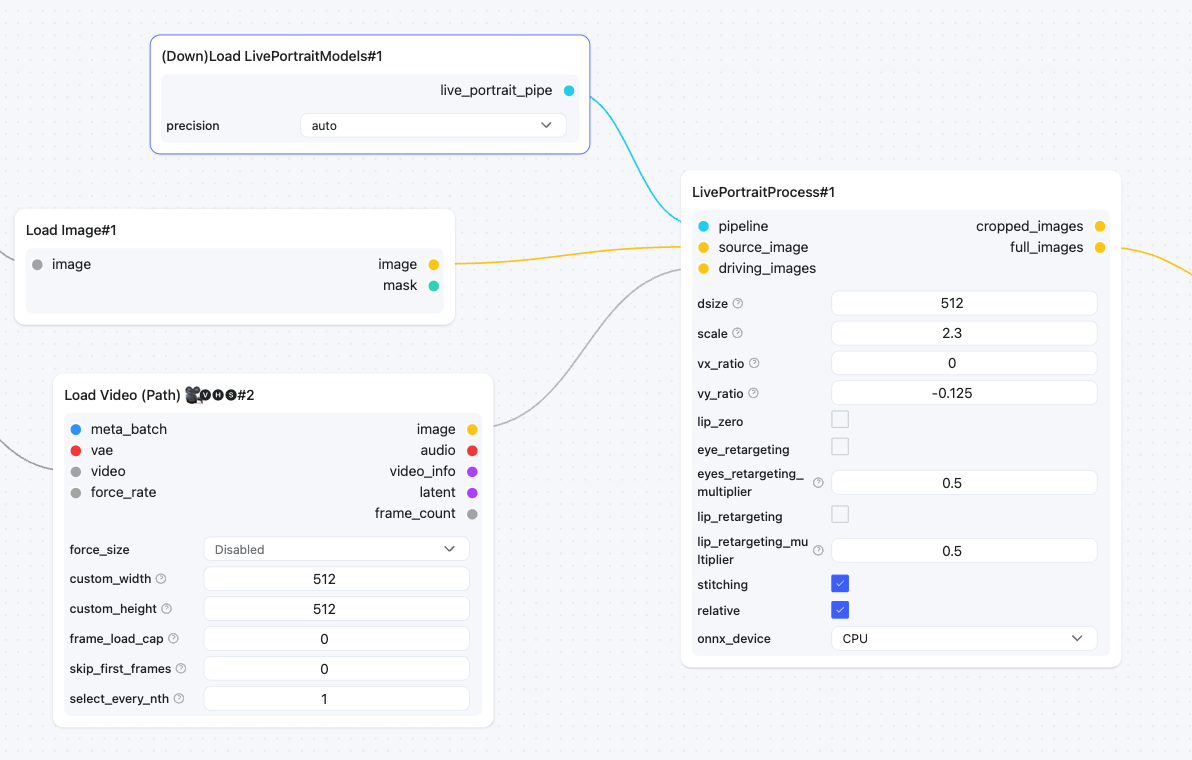This screenshot has height=760, width=1192.
Task: Open the onnx_device dropdown set to CPU
Action: tap(963, 638)
